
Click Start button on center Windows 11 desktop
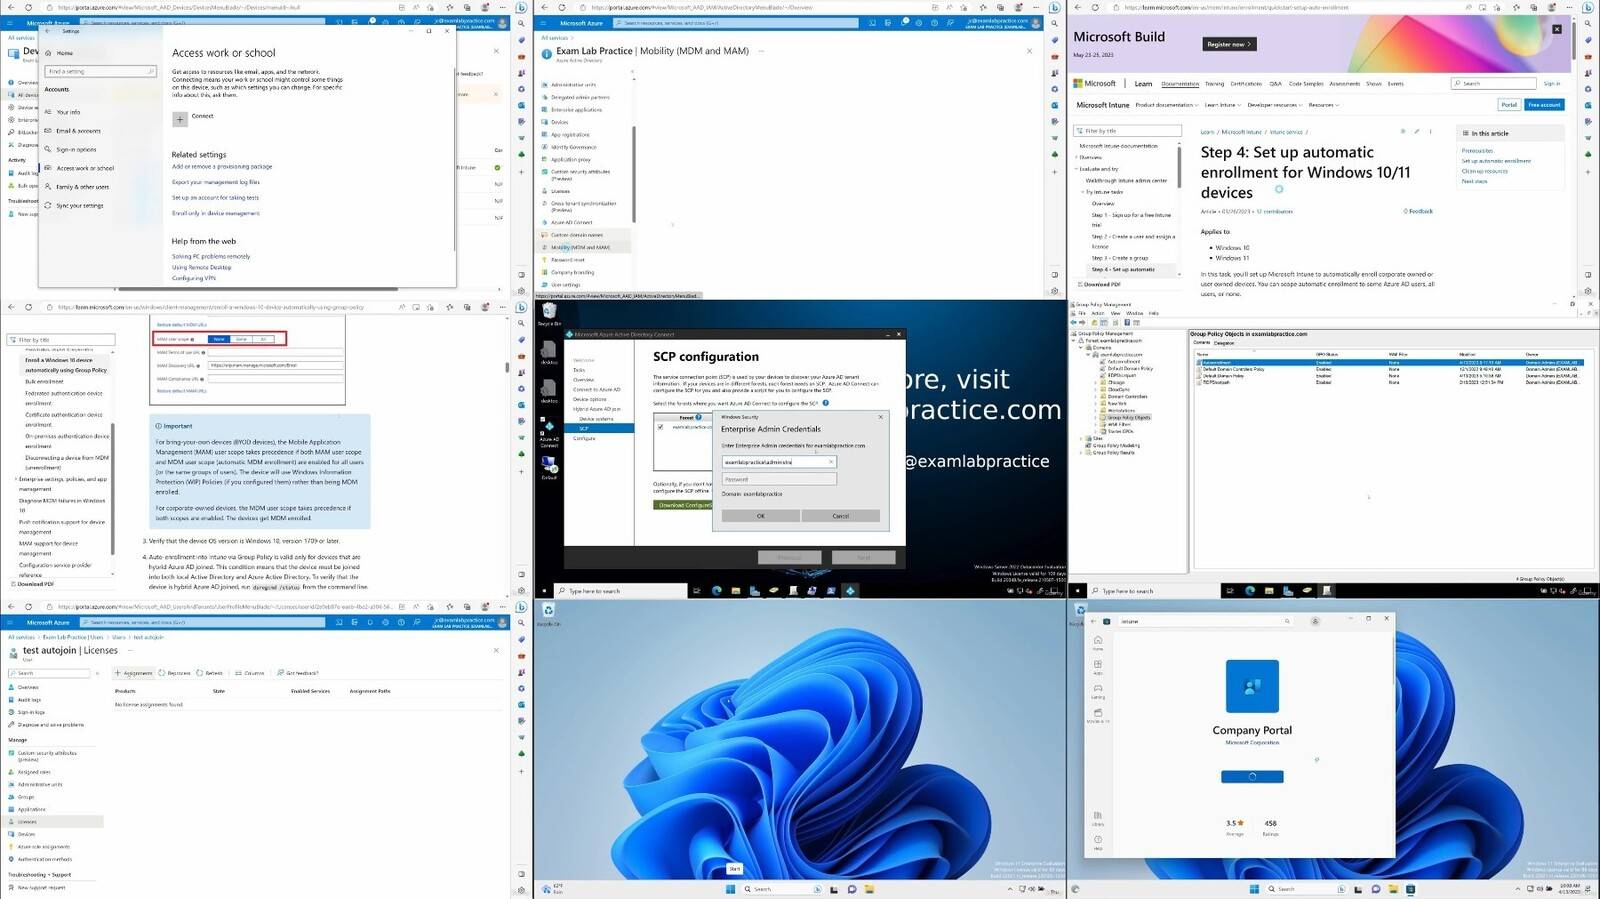[x=731, y=889]
